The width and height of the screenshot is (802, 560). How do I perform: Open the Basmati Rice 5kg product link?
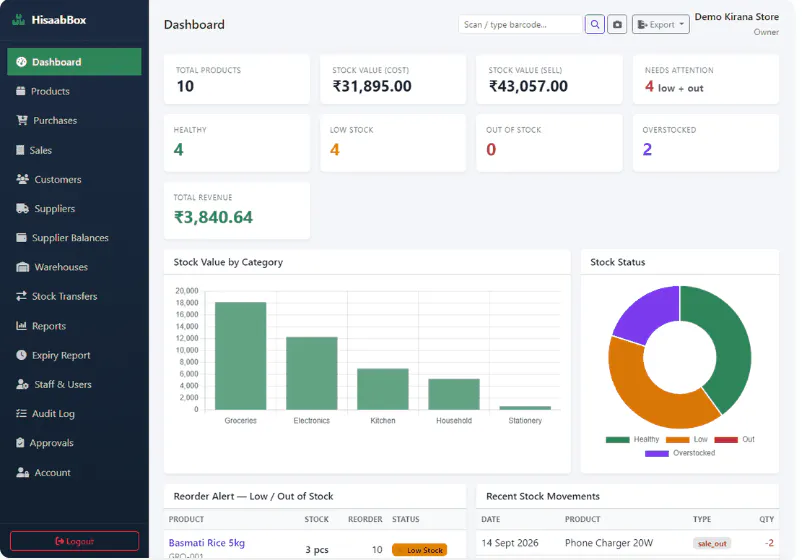207,543
